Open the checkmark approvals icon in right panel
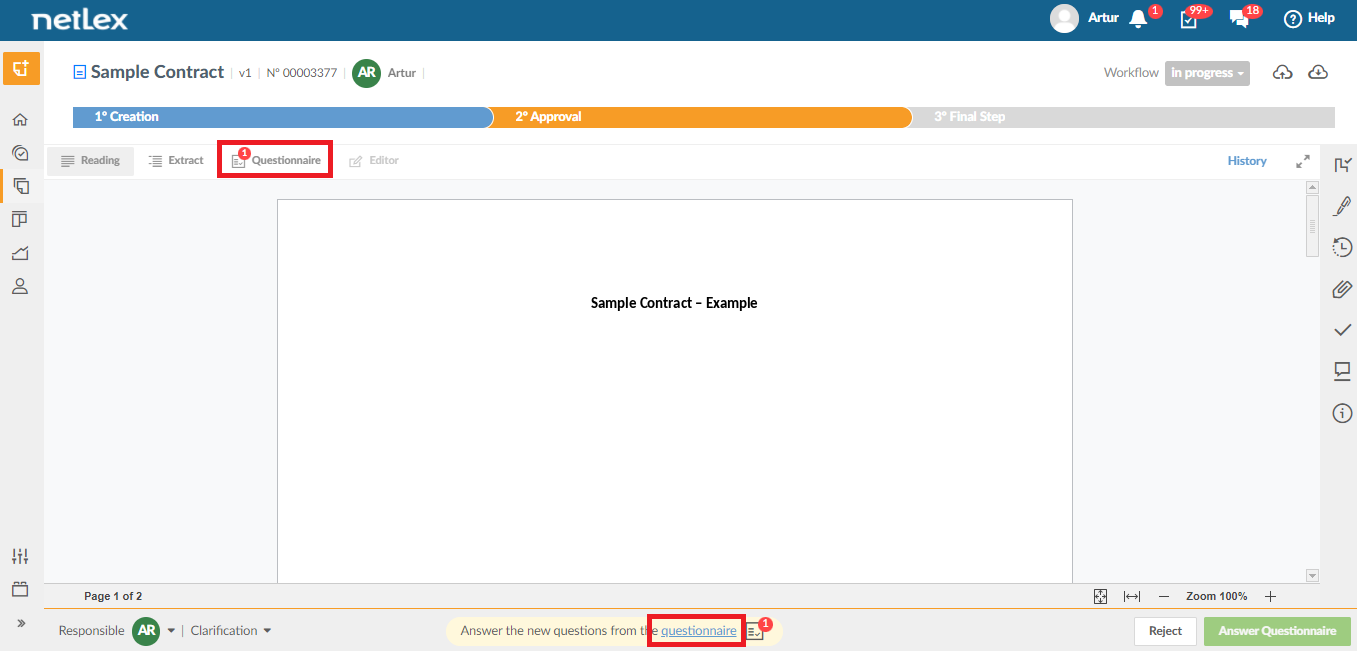Image resolution: width=1357 pixels, height=651 pixels. click(x=1342, y=330)
